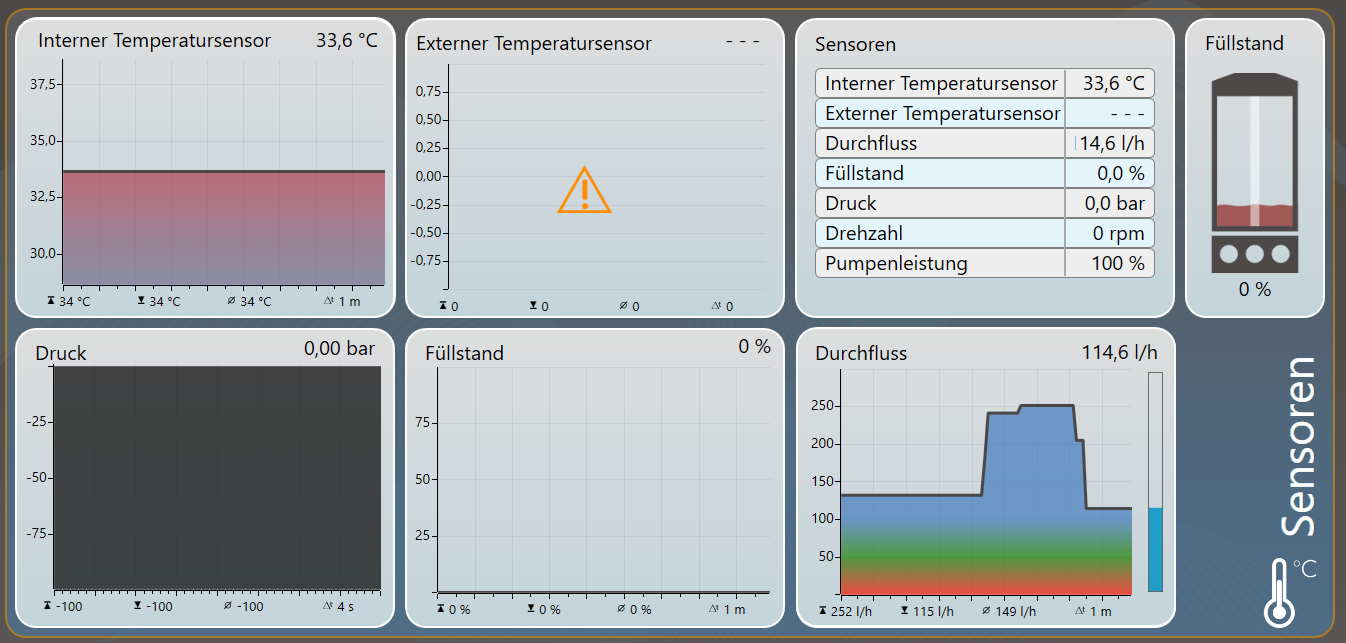Viewport: 1346px width, 643px height.
Task: Select the Durchfluss row in Sensoren list
Action: pyautogui.click(x=985, y=143)
